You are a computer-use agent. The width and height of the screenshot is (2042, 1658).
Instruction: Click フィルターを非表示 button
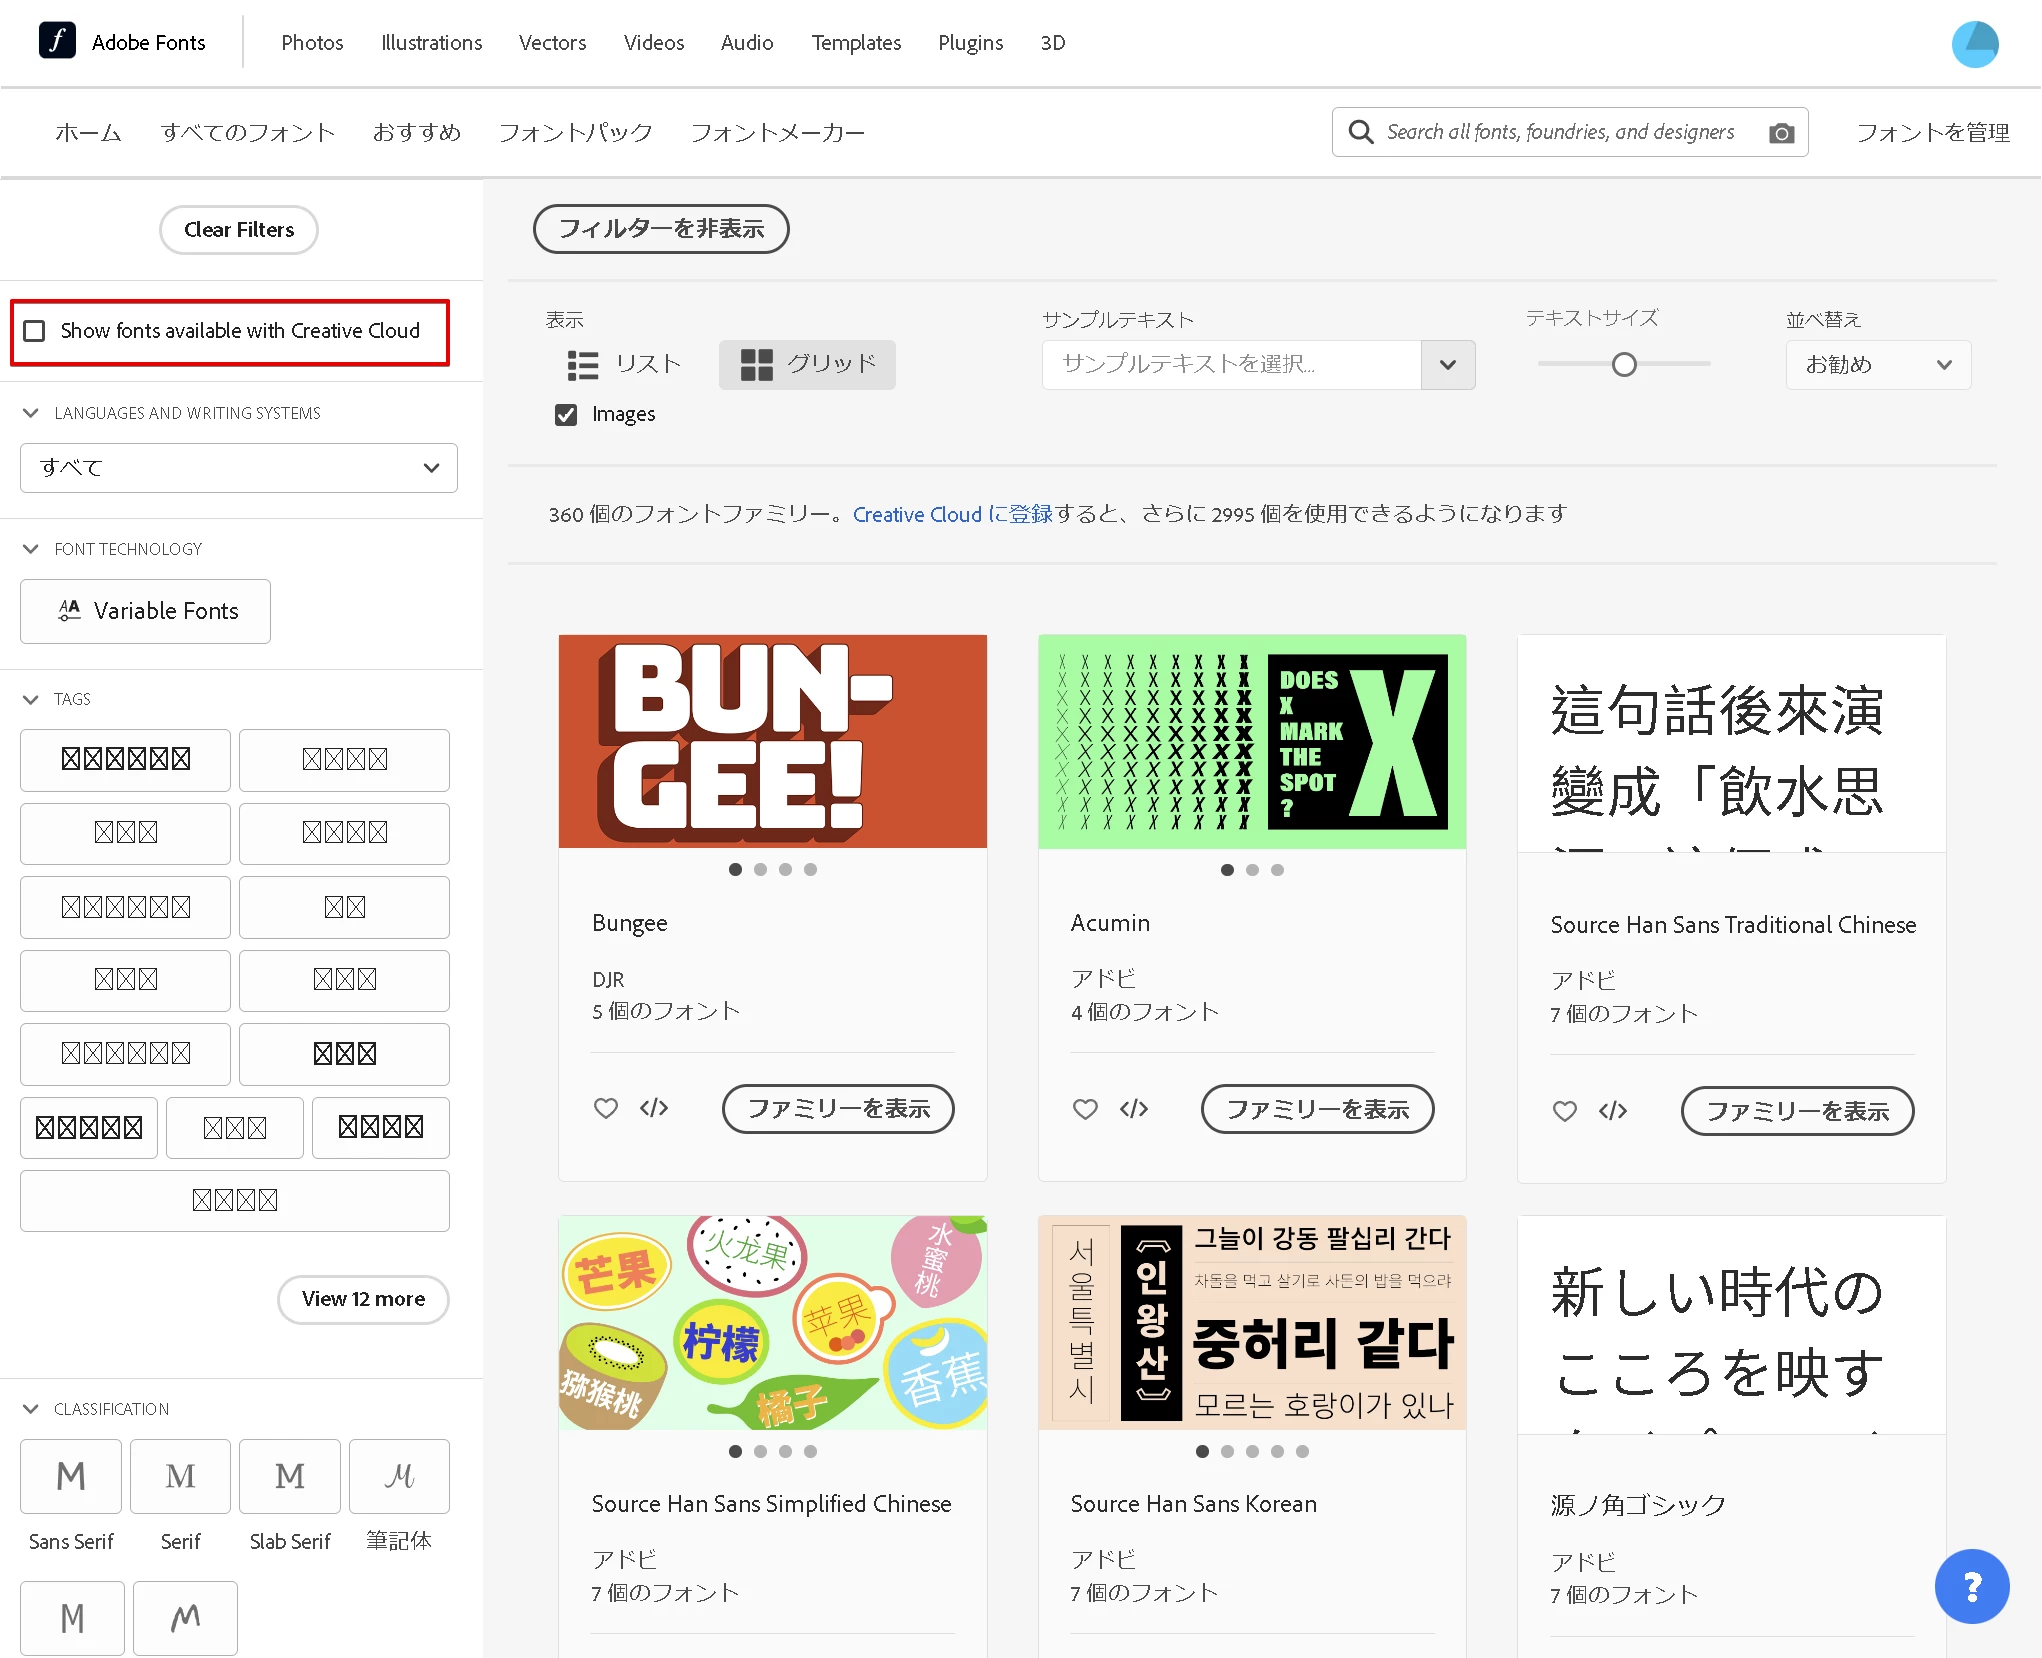(661, 229)
